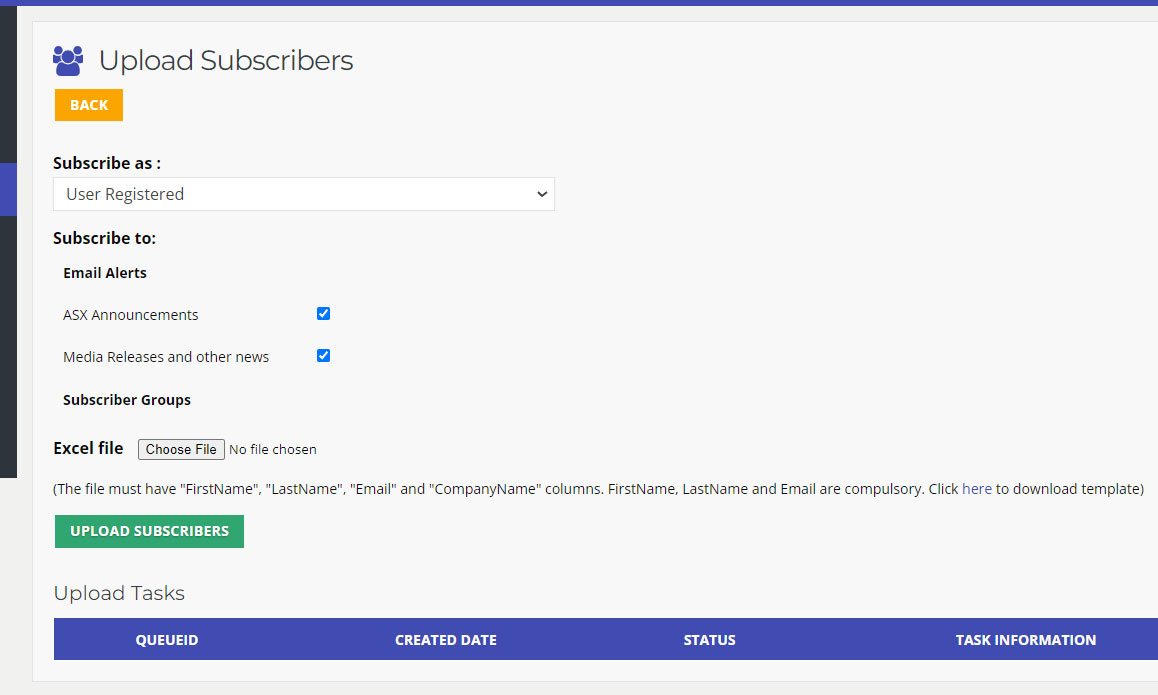The height and width of the screenshot is (695, 1158).
Task: Click the No file chosen text
Action: [273, 449]
